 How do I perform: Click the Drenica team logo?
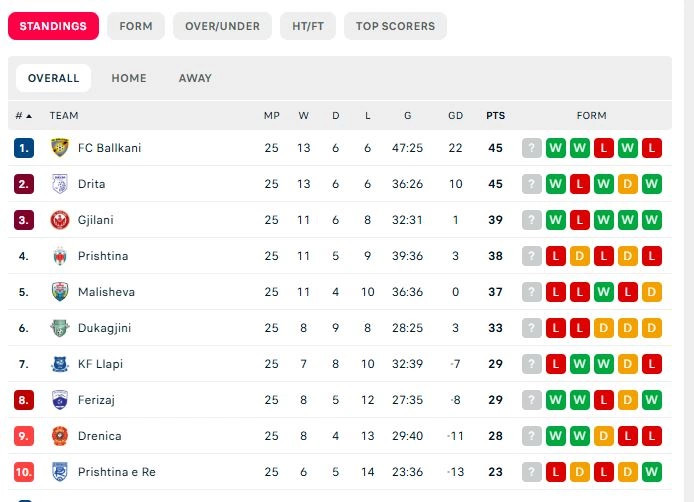tap(59, 436)
